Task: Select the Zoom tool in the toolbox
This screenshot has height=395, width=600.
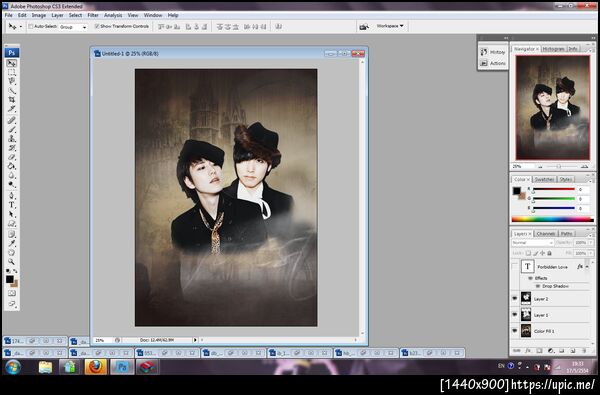Action: [x=11, y=262]
